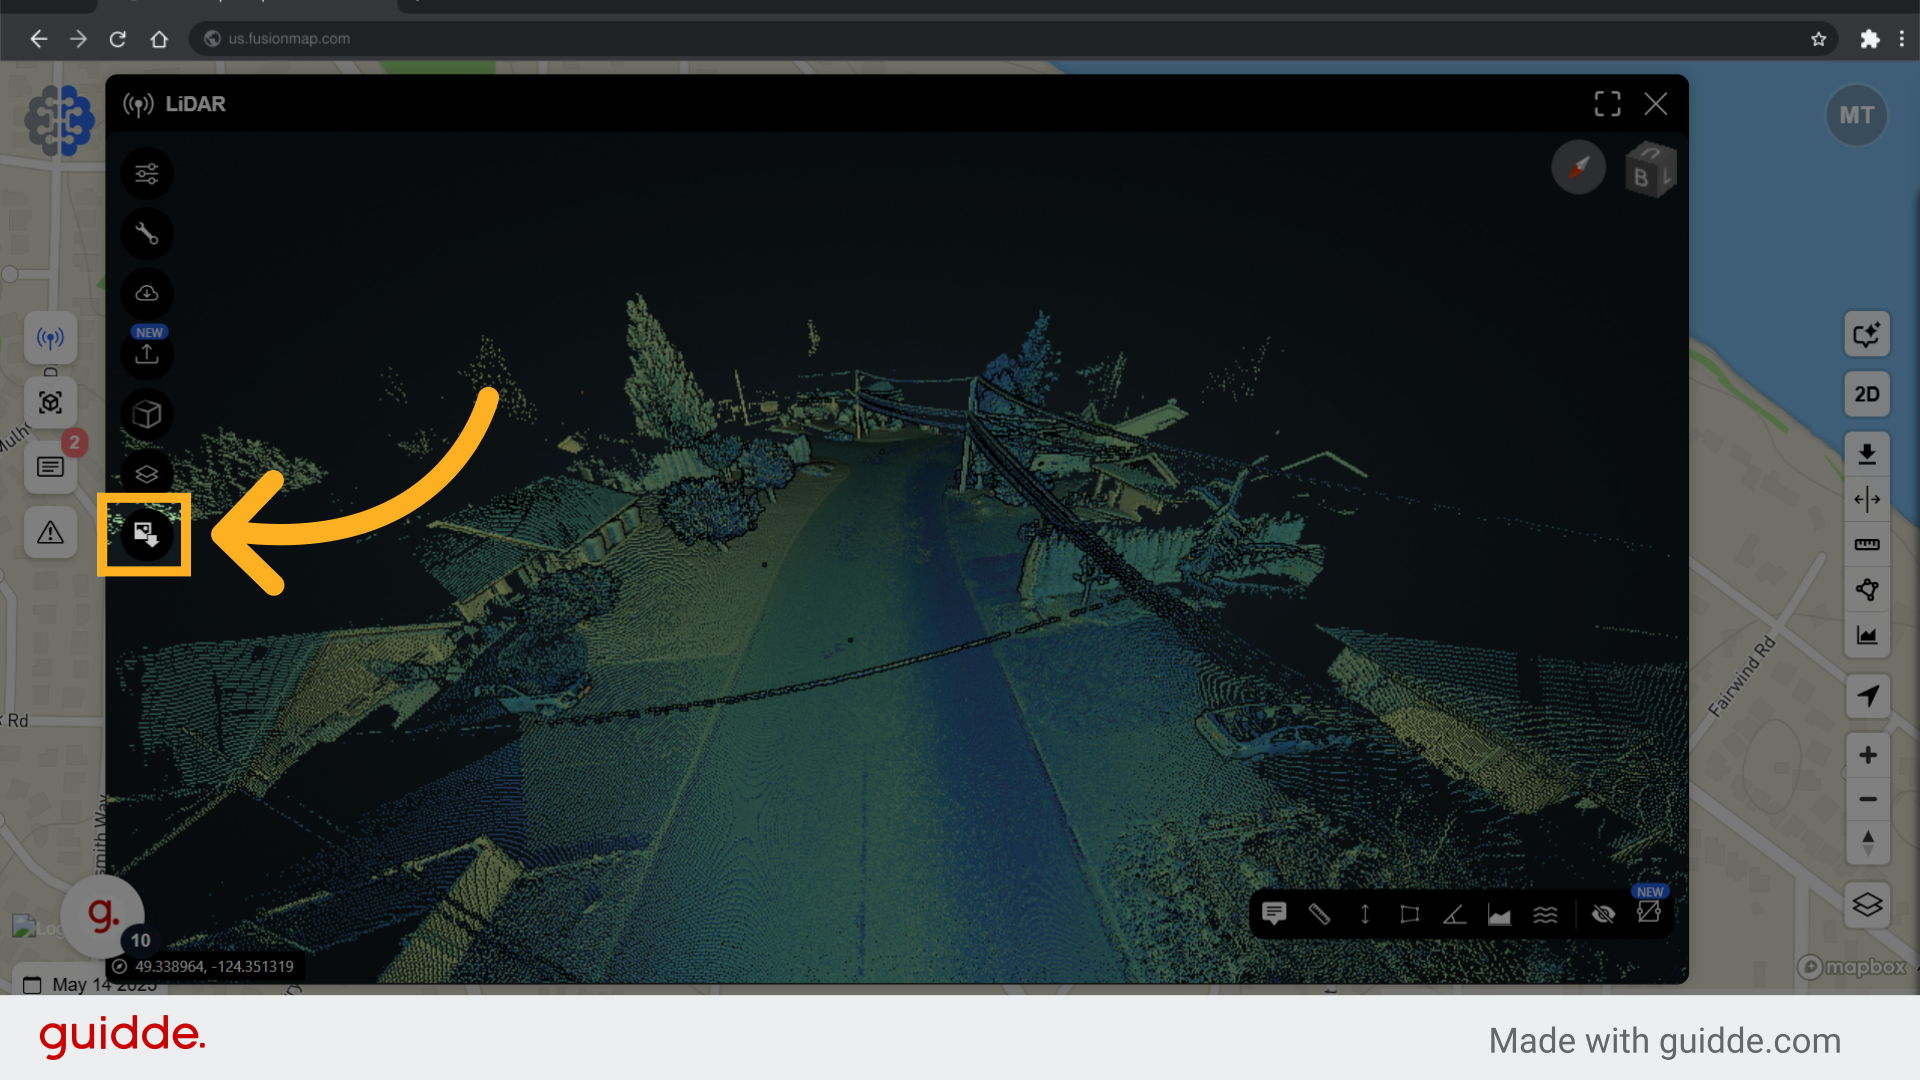The height and width of the screenshot is (1080, 1920).
Task: Switch map to 2D view
Action: 1867,394
